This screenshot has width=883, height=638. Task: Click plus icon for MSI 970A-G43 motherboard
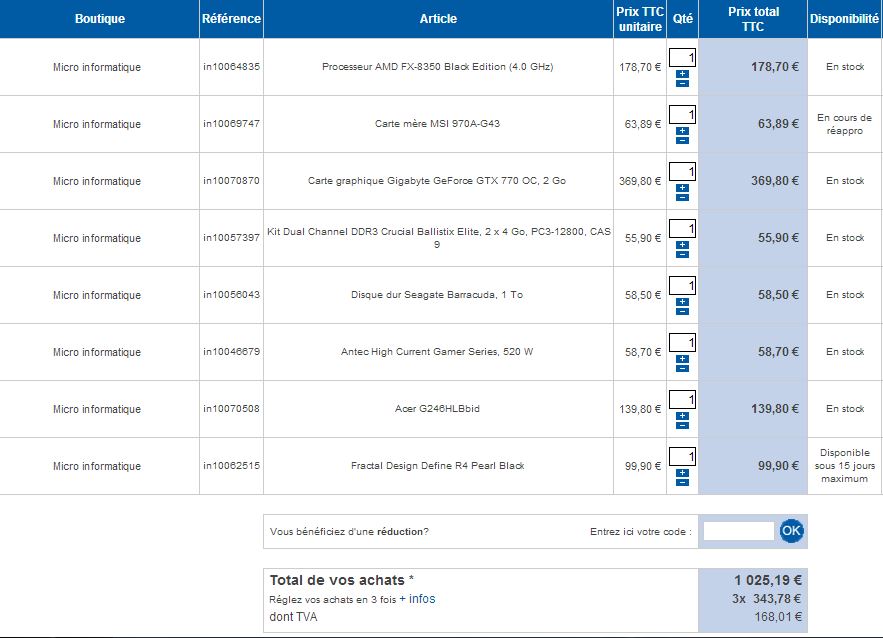pos(682,130)
